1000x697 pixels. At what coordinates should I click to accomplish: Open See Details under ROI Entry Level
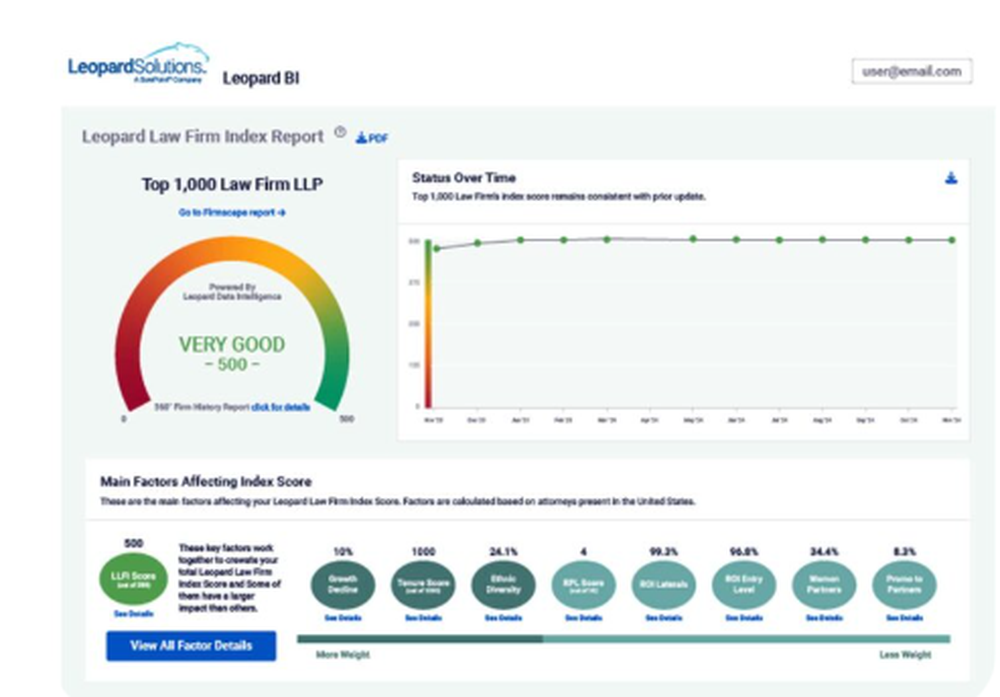(744, 618)
